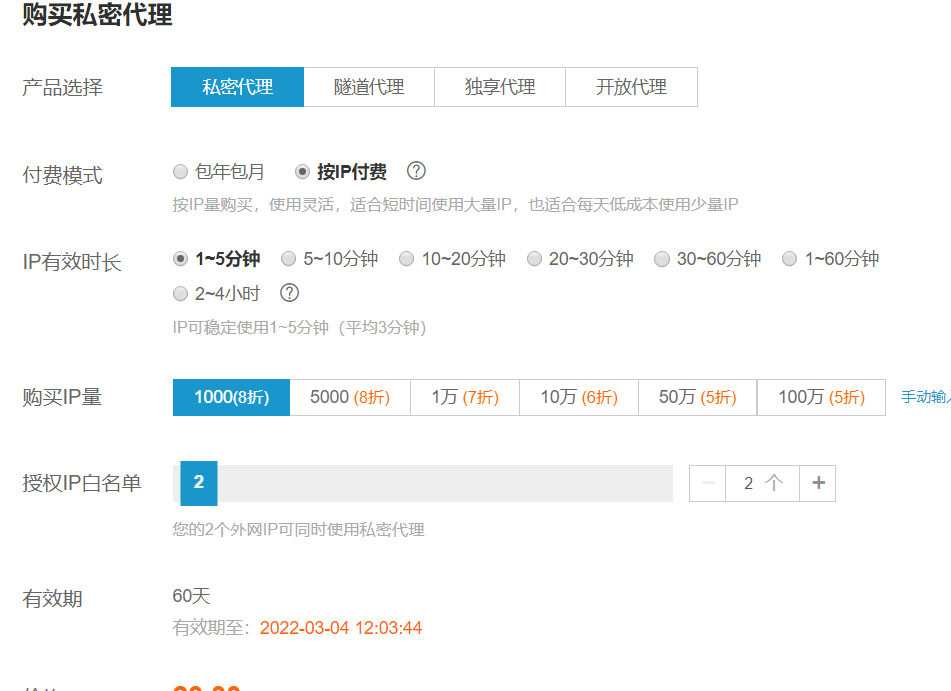Click the 按IP量购买 description hint text
This screenshot has width=951, height=691.
[x=455, y=204]
